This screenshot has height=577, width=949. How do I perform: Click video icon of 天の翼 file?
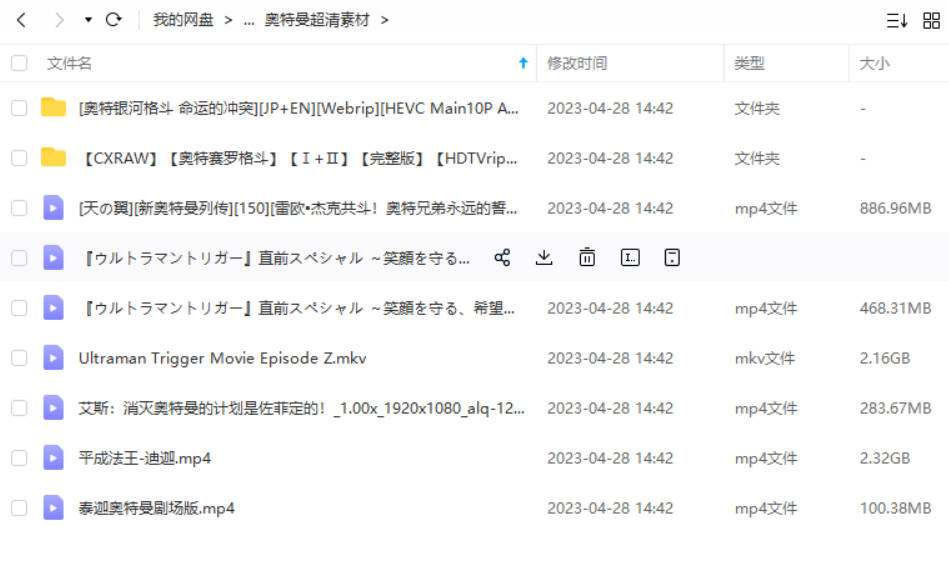53,208
